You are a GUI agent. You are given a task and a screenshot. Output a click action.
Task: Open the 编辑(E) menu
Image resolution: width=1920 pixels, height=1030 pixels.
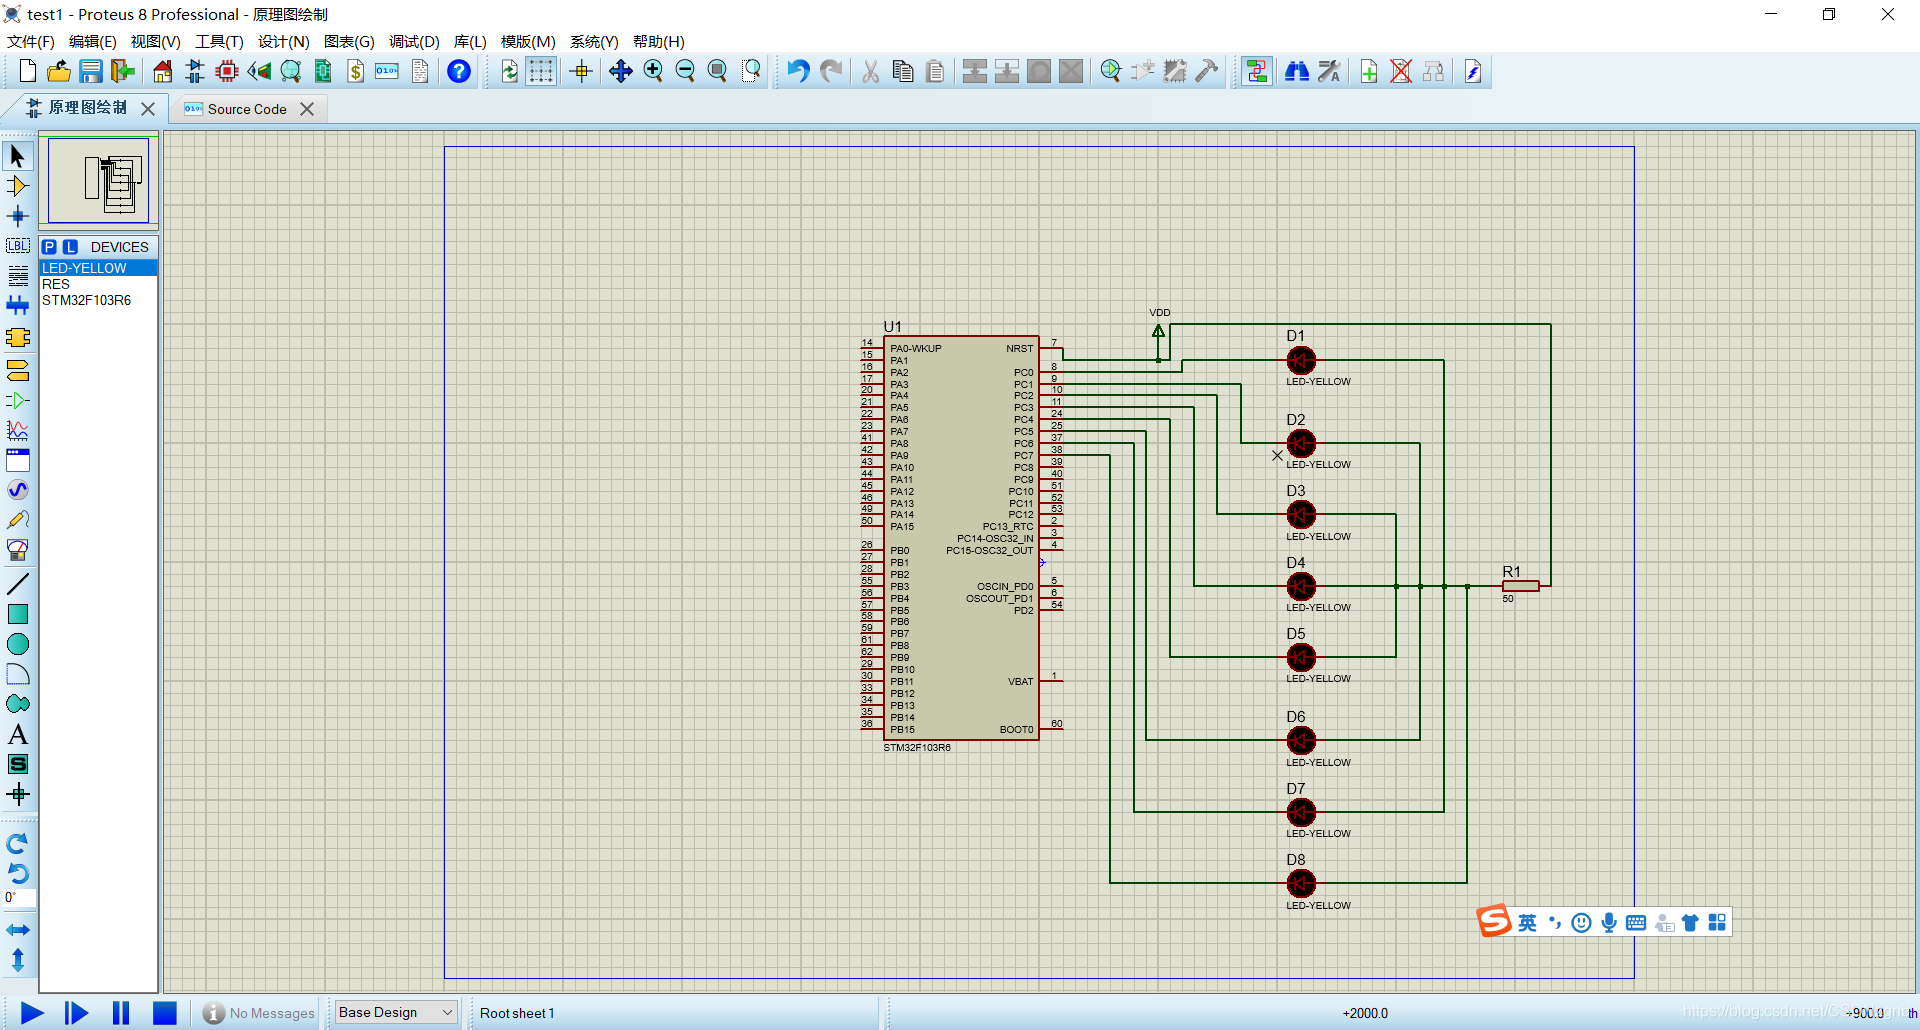(92, 41)
